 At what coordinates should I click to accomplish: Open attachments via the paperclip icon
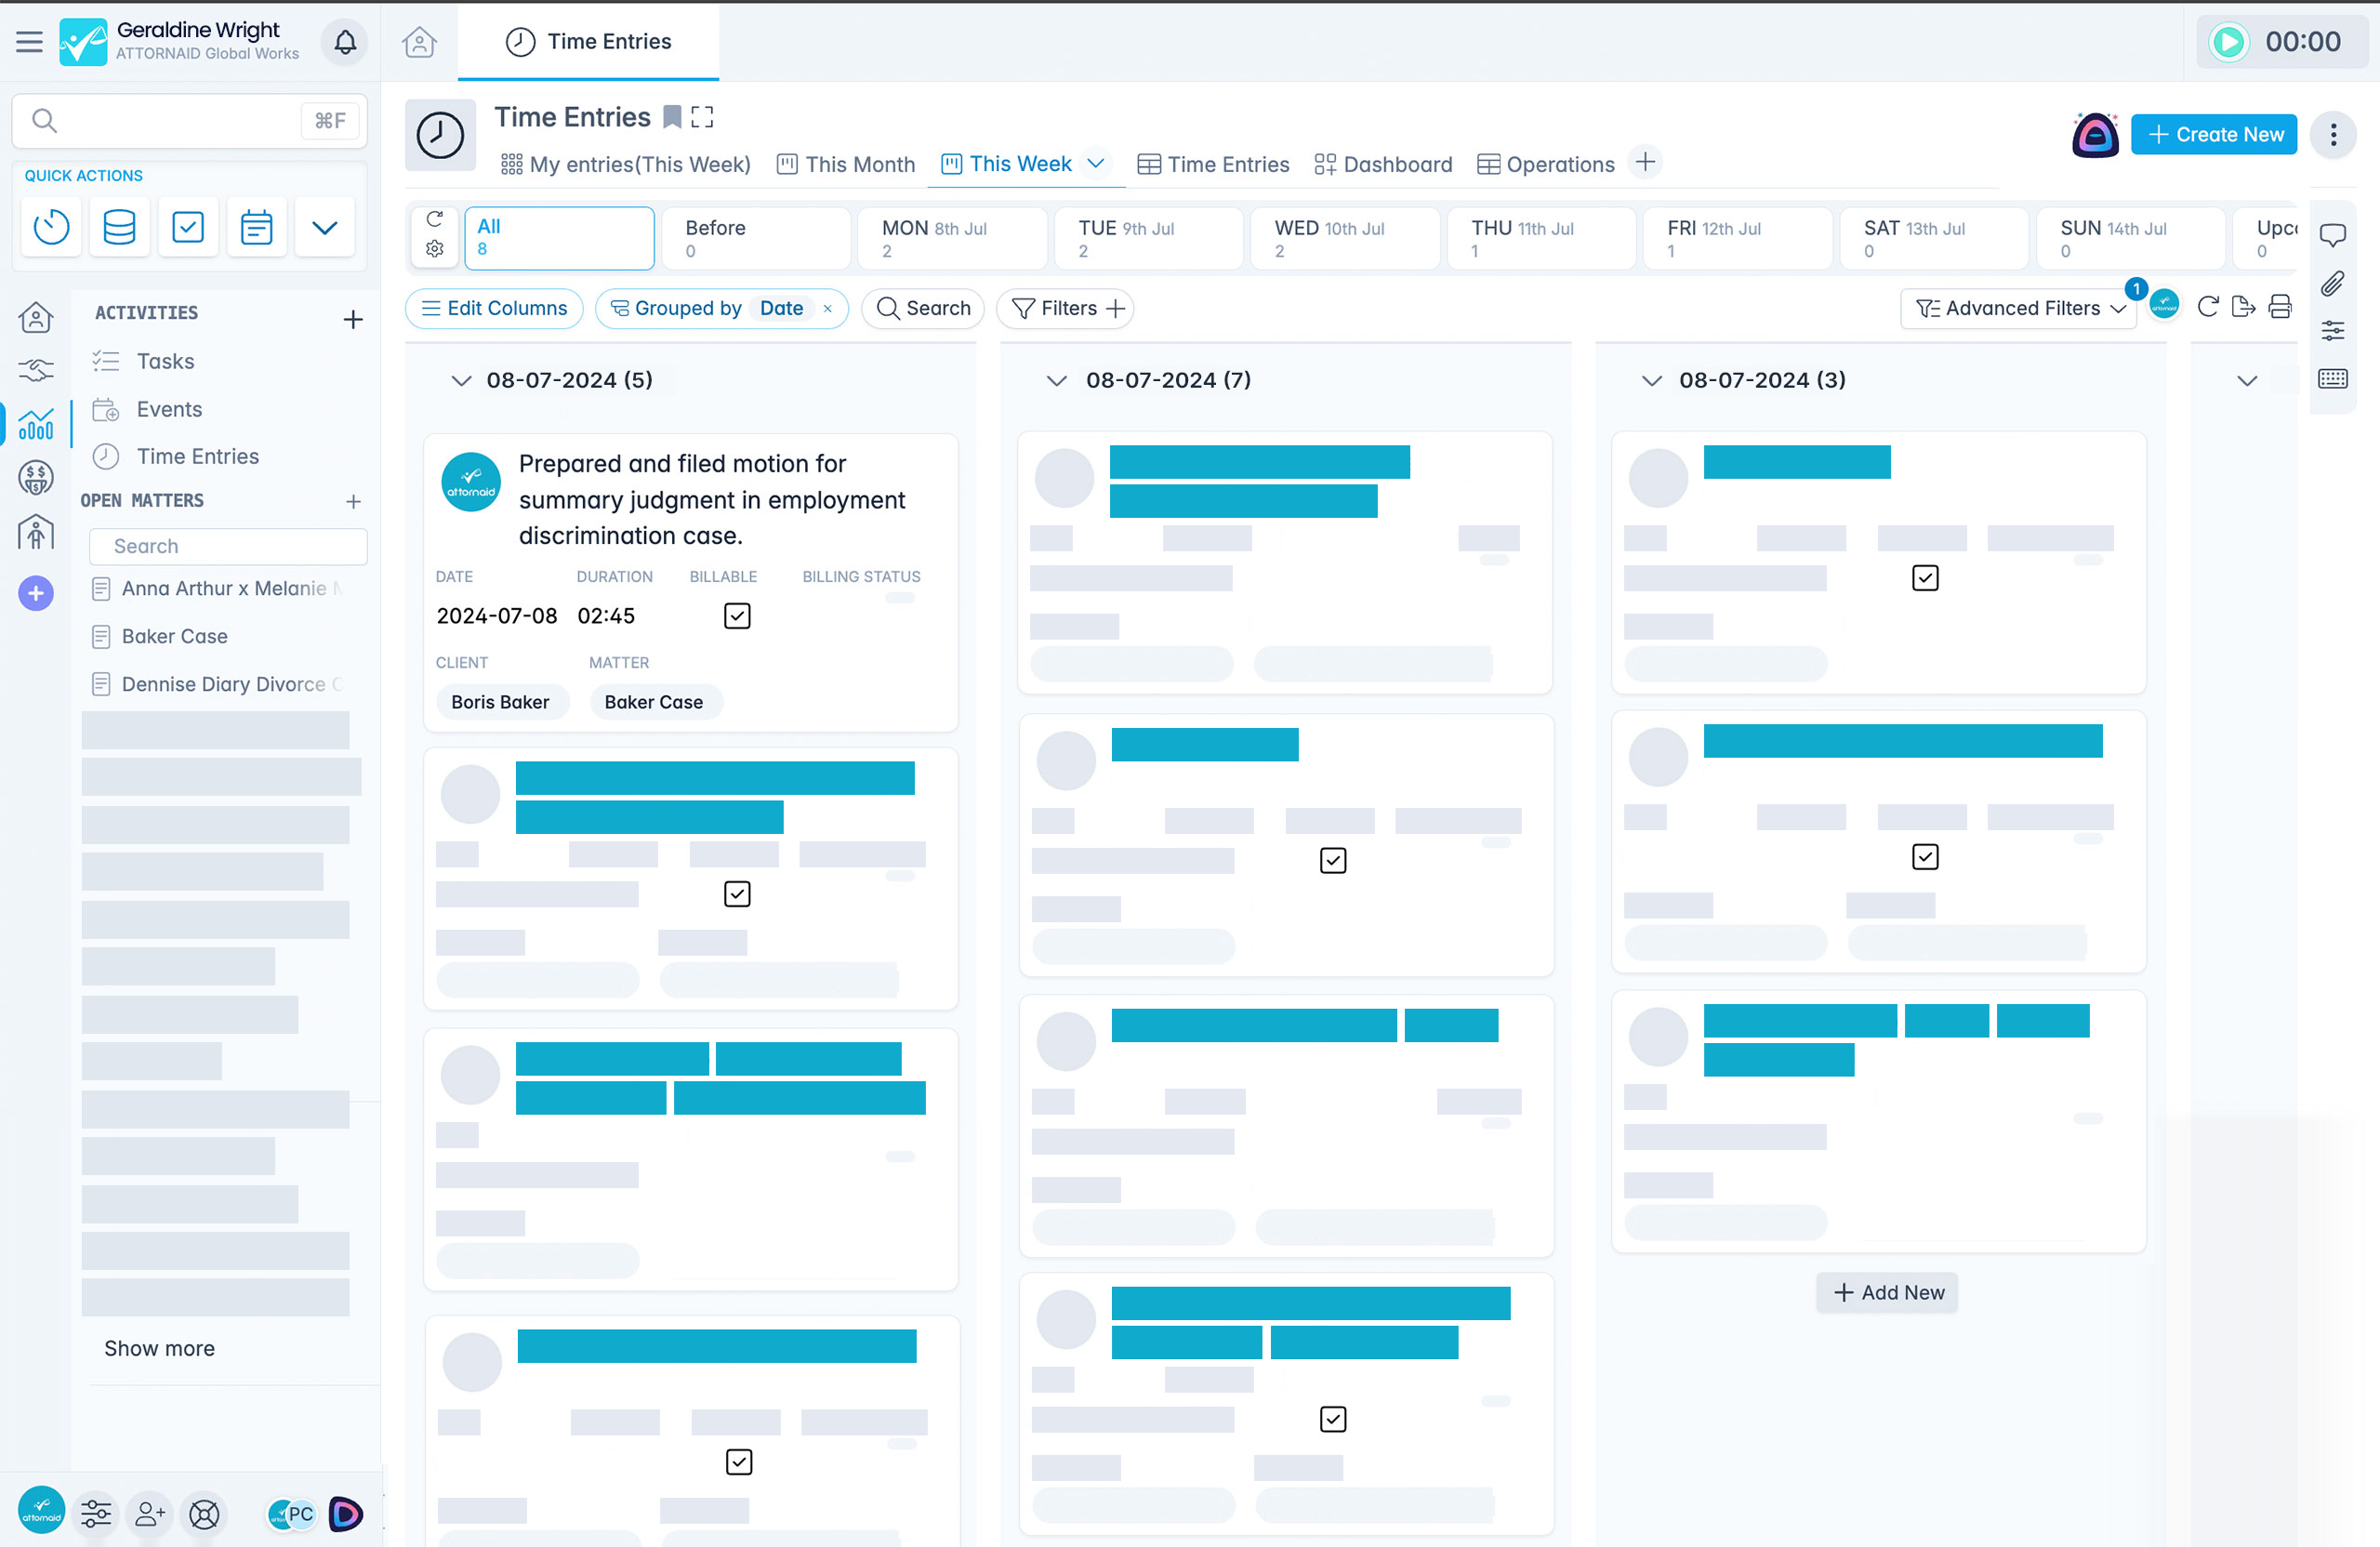pyautogui.click(x=2335, y=284)
